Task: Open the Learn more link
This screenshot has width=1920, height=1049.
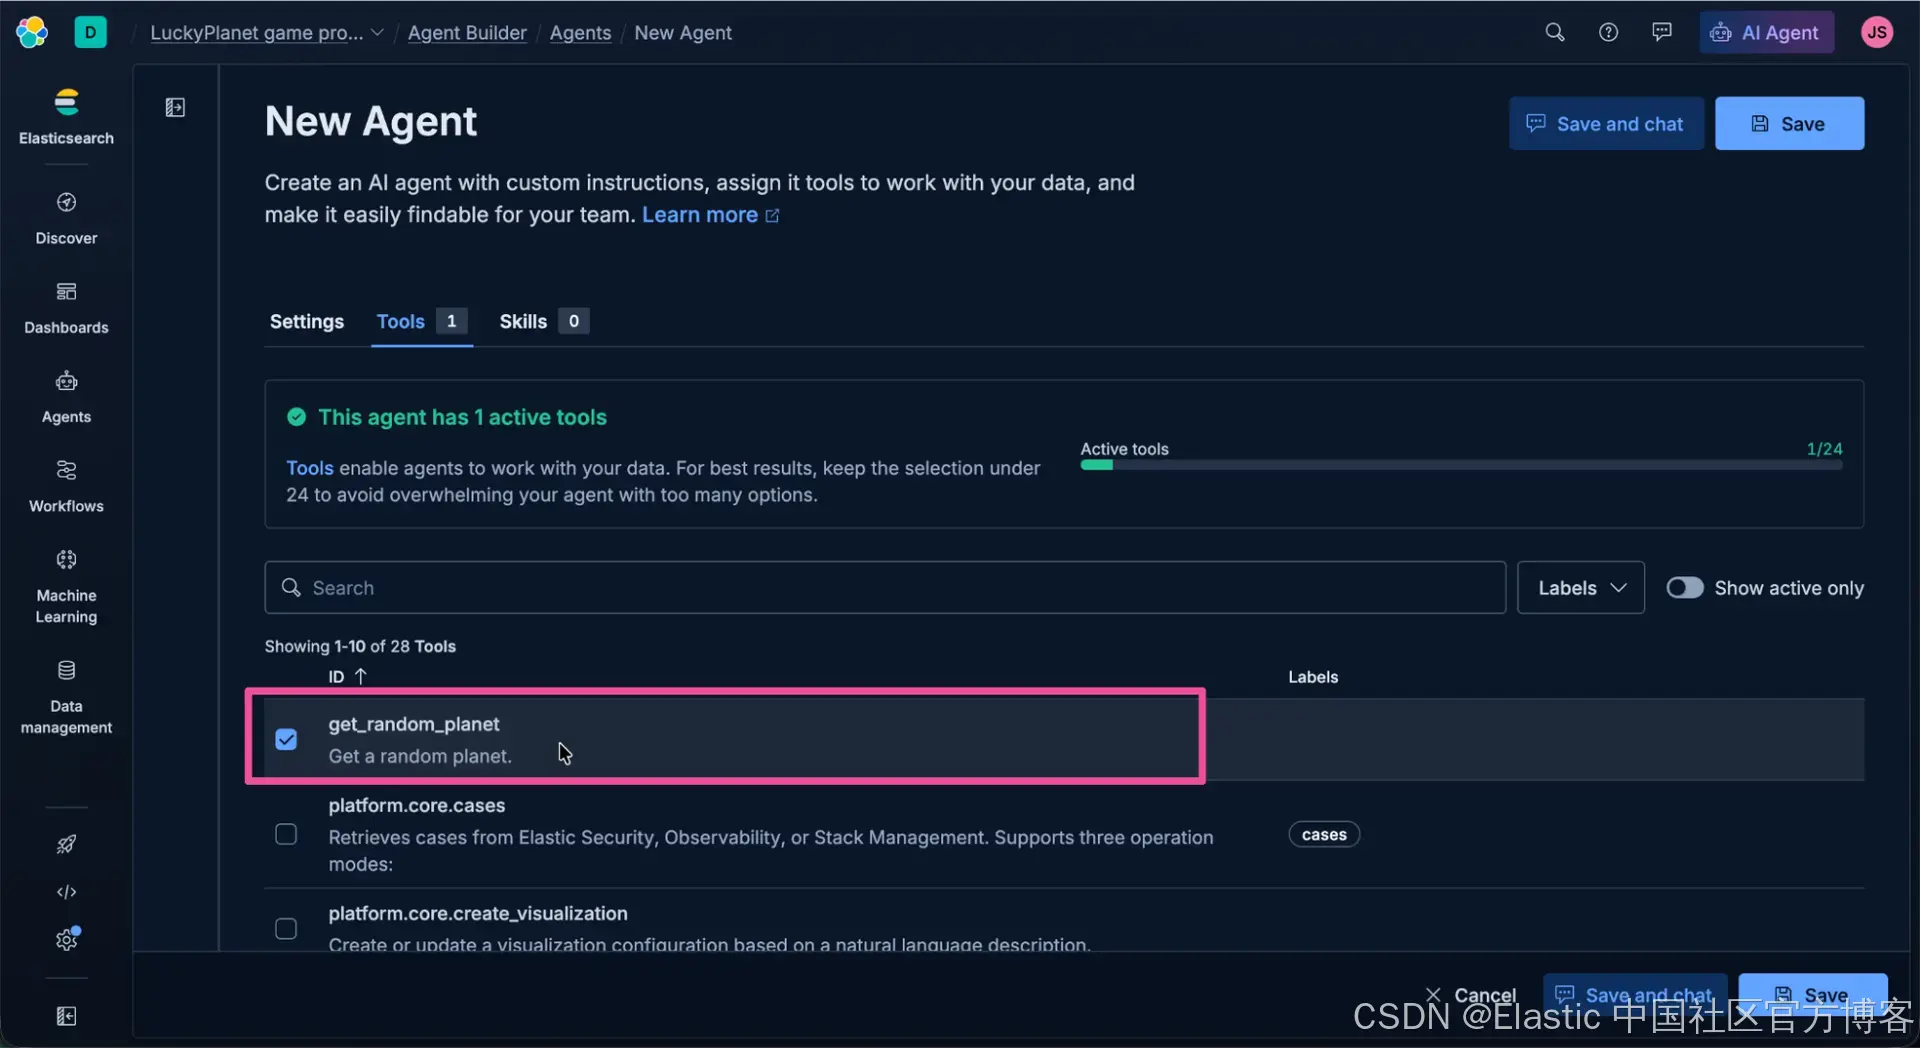Action: [x=710, y=215]
